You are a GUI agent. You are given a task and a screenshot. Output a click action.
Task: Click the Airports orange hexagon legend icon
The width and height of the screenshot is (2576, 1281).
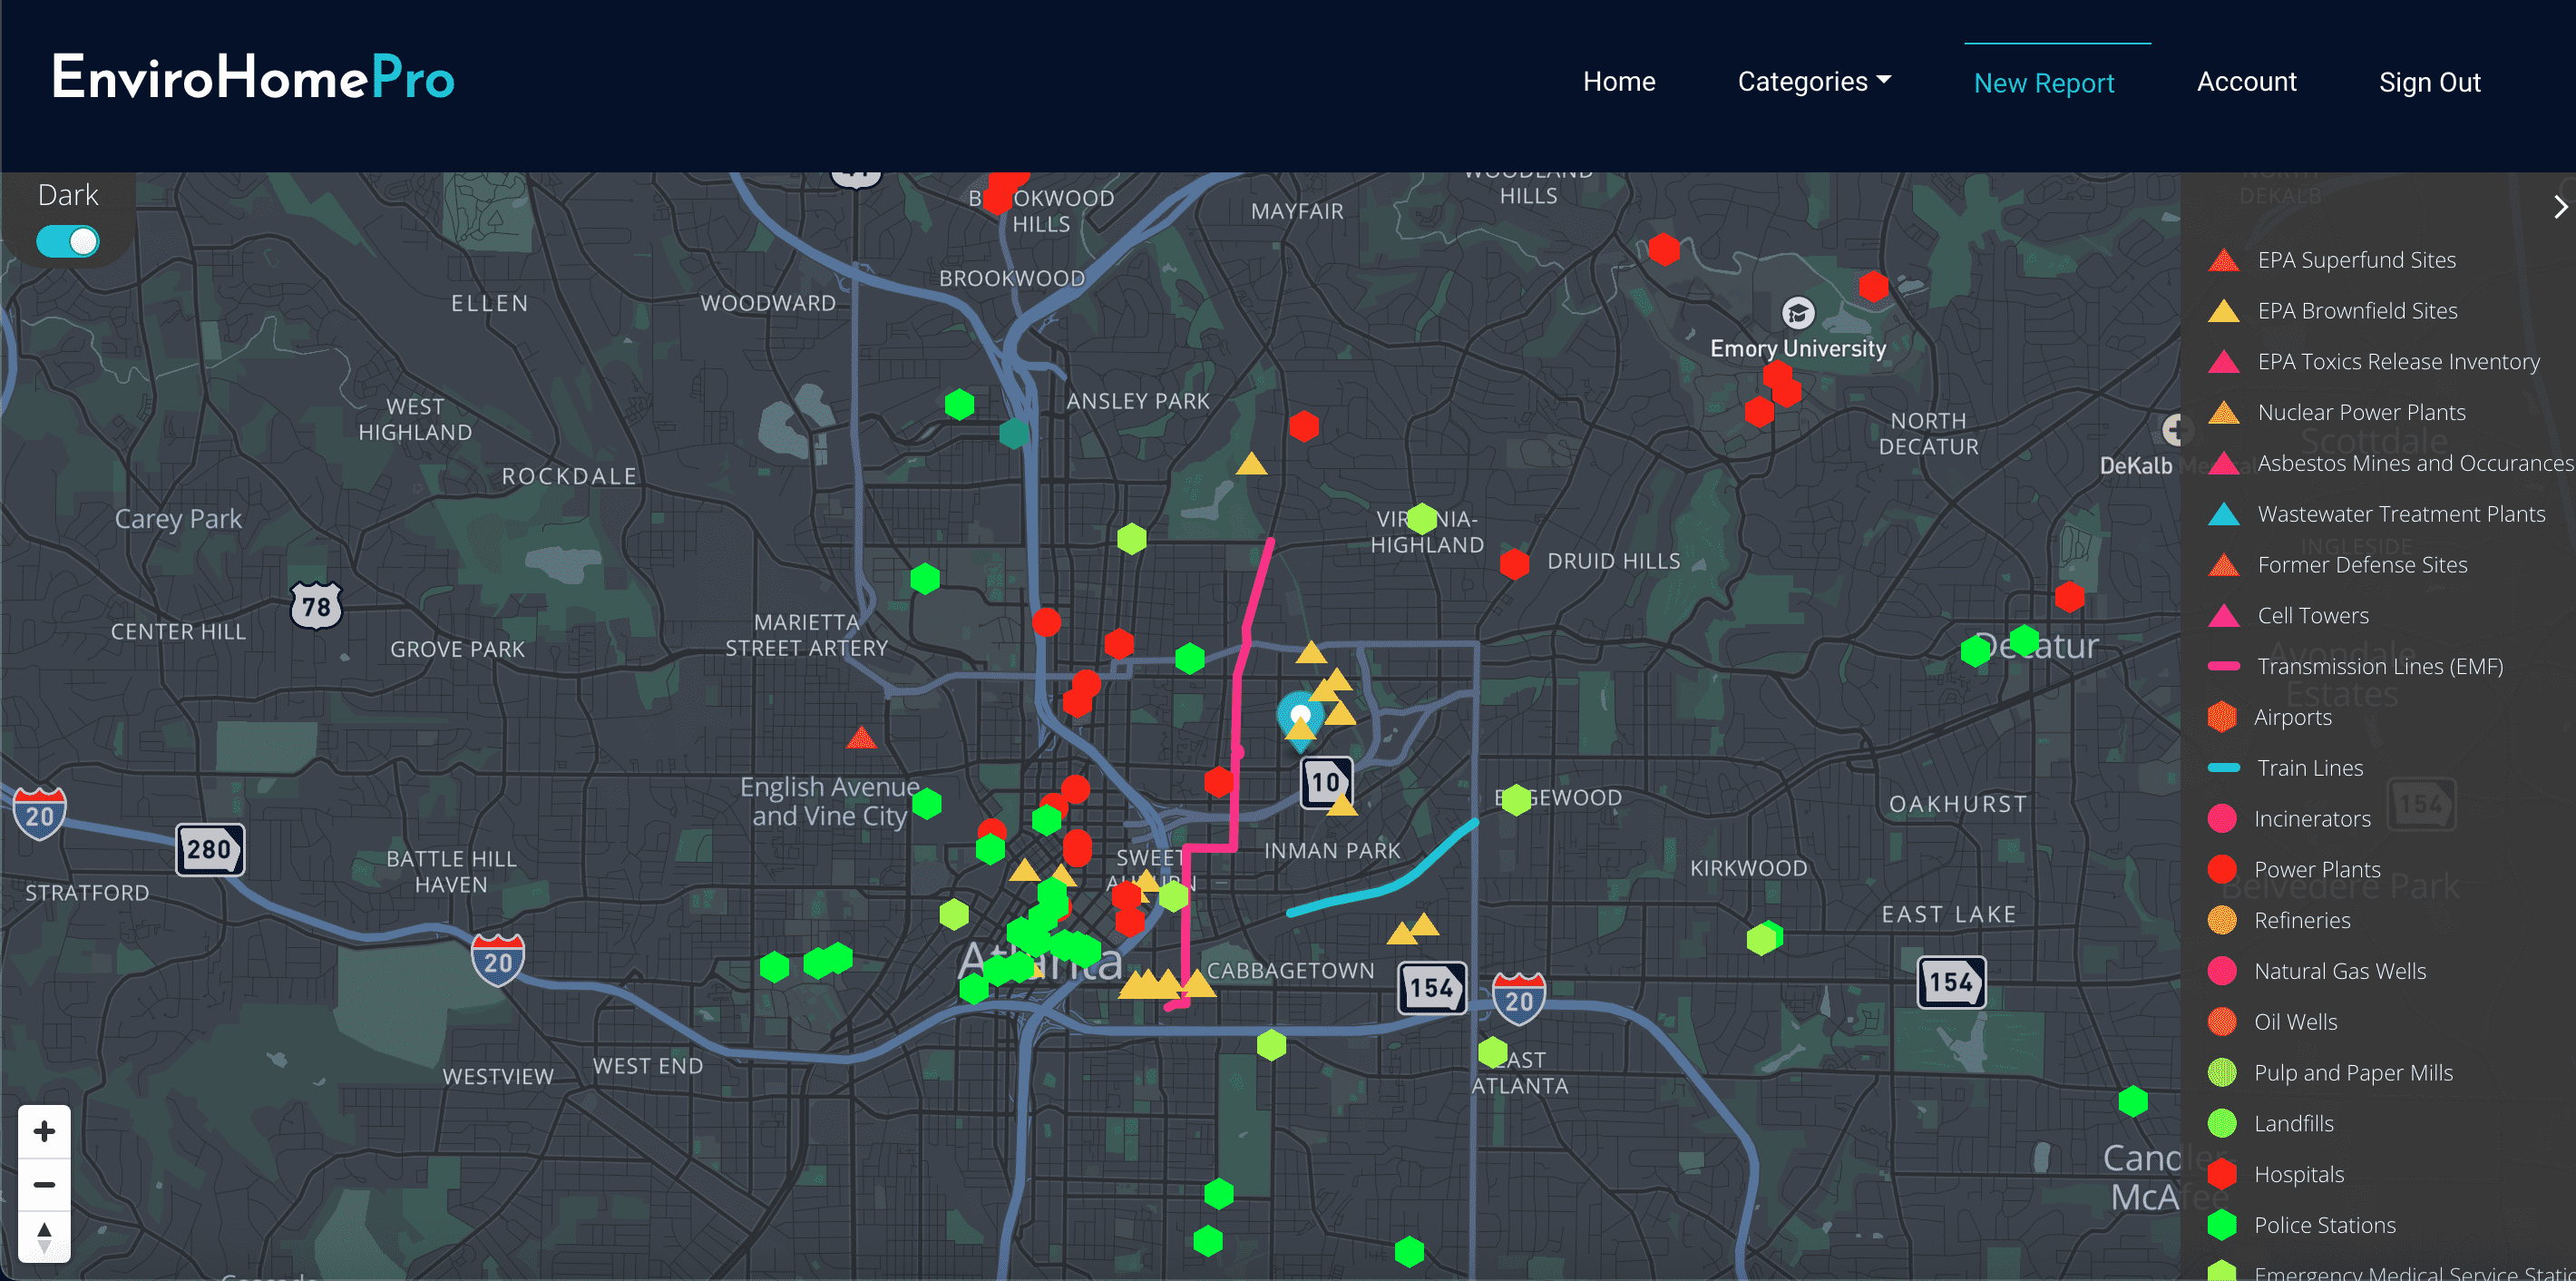(2221, 717)
